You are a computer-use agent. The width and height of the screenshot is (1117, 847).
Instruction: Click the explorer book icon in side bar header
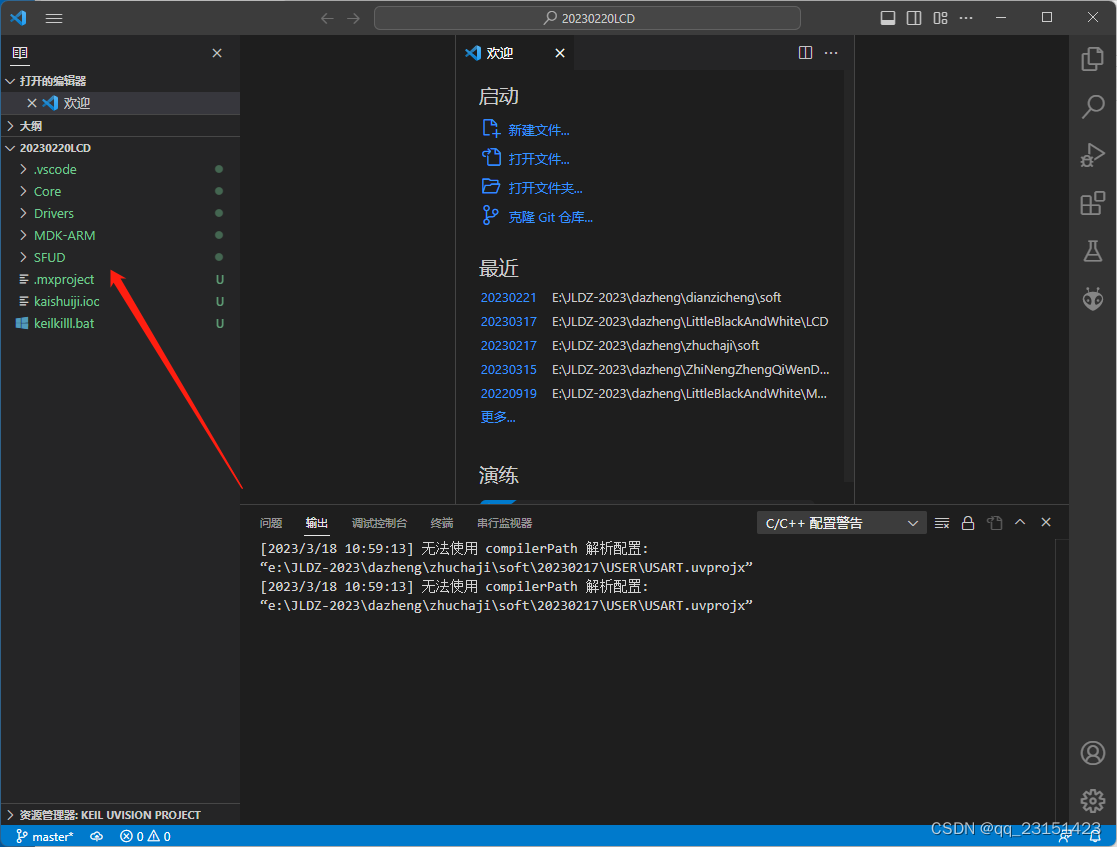(x=20, y=53)
